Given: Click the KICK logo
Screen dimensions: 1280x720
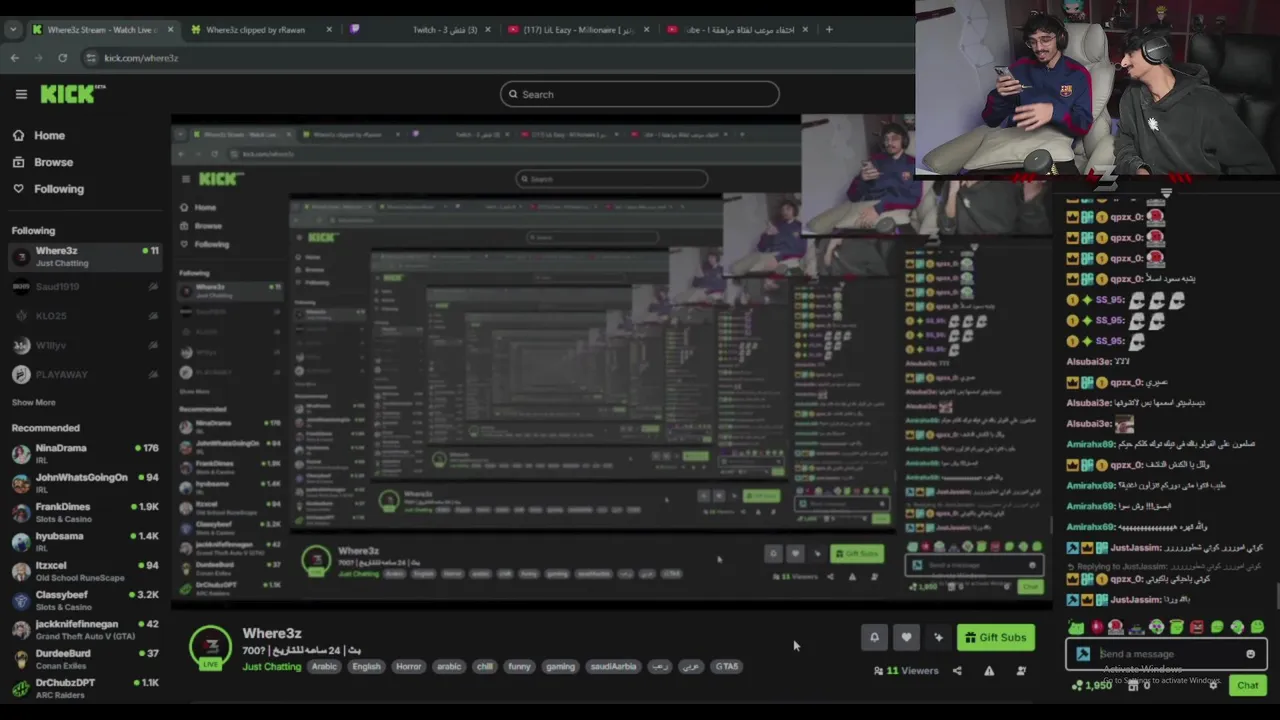Looking at the screenshot, I should tap(73, 94).
